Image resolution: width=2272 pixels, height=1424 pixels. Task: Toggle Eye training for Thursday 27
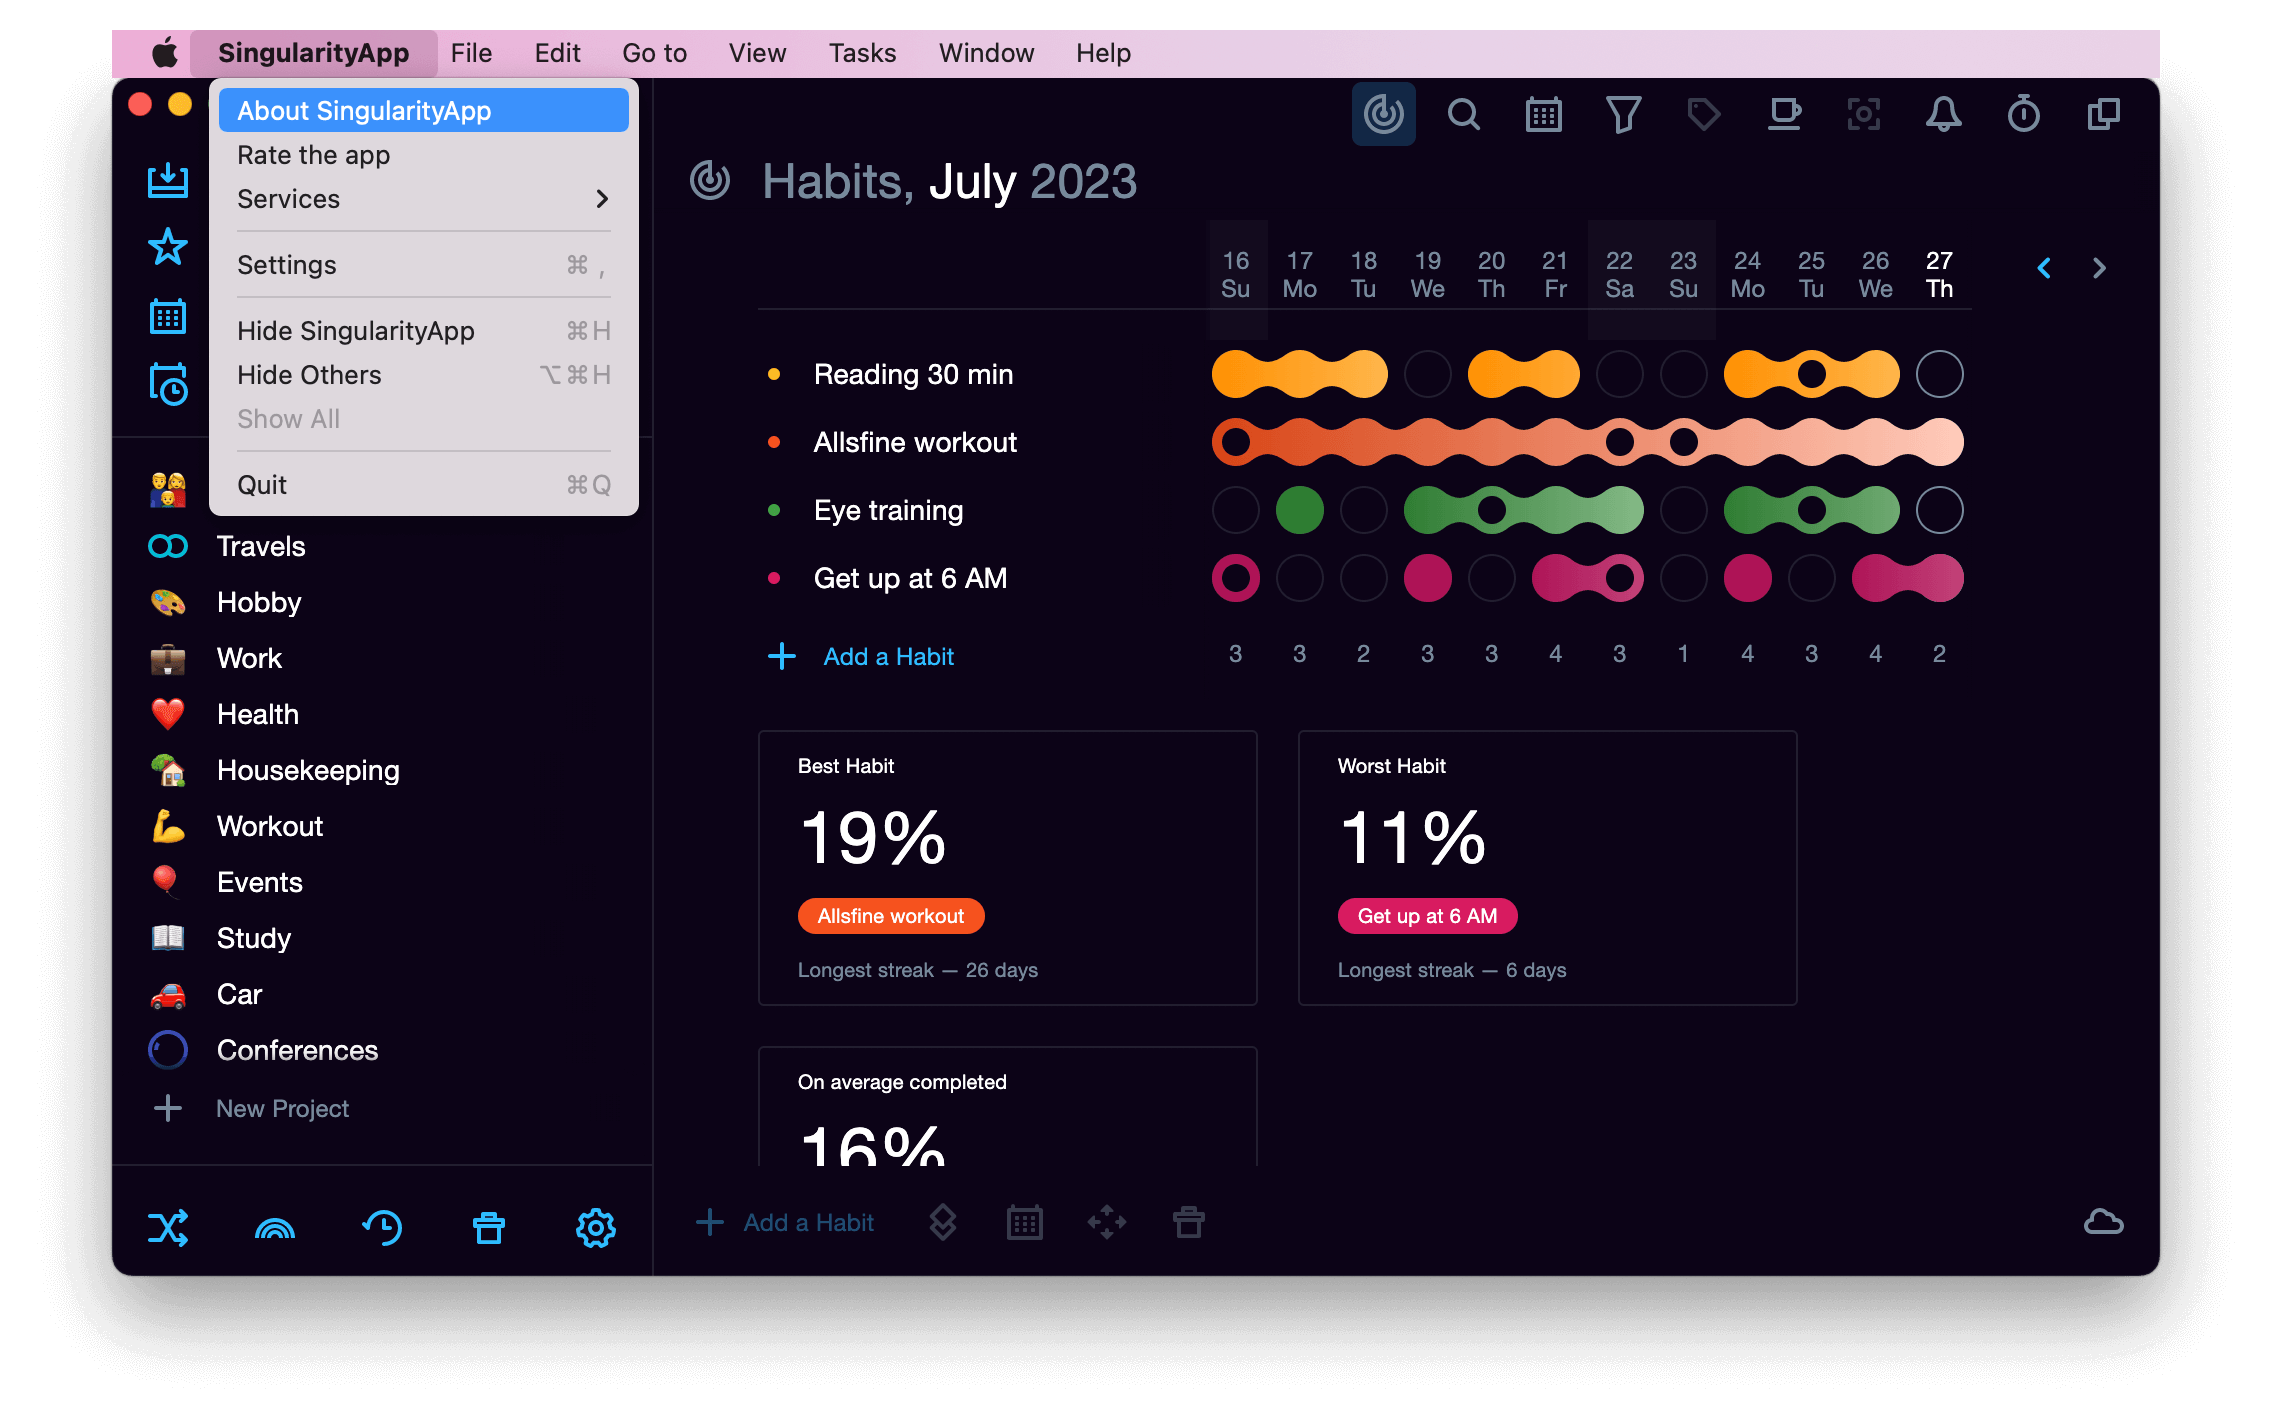click(x=1940, y=510)
